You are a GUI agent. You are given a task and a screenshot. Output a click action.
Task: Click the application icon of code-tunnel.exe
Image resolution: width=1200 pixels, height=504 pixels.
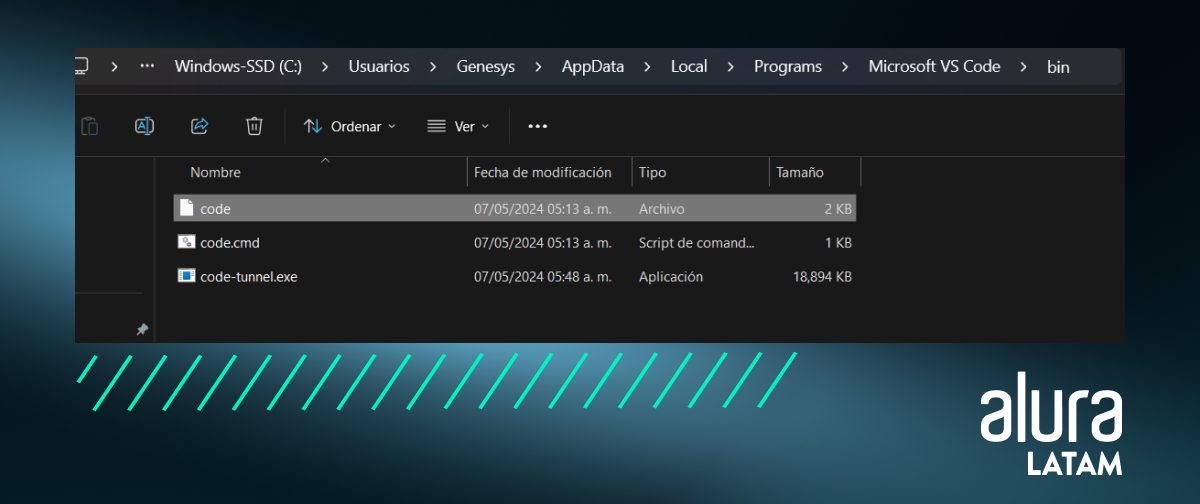click(186, 276)
